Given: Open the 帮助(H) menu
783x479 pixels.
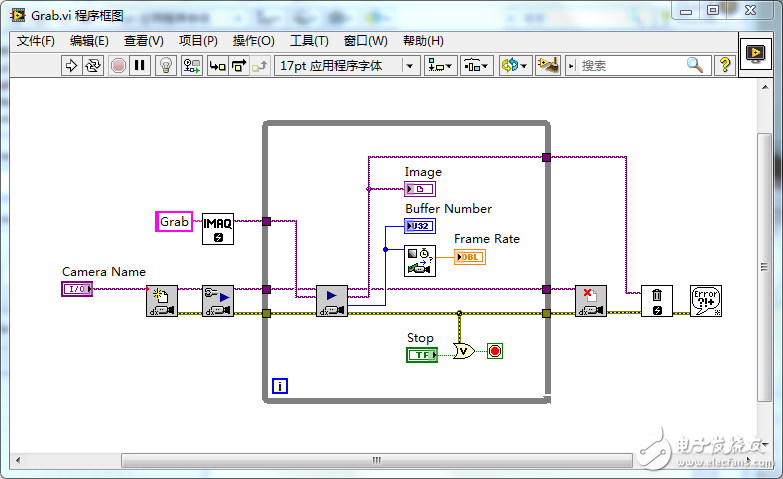Looking at the screenshot, I should click(423, 41).
